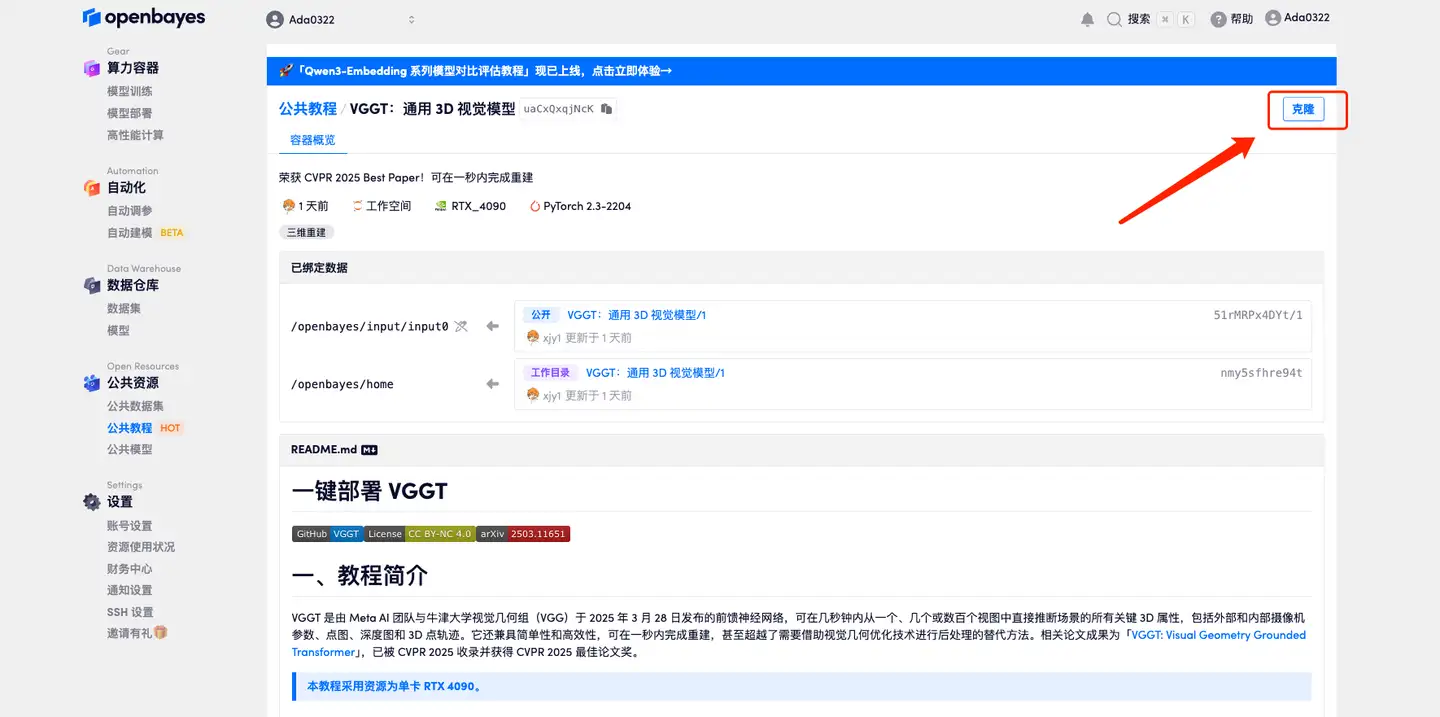Open the Ada0322 workspace switcher dropdown
Screen dimensions: 1440x717
tap(341, 20)
